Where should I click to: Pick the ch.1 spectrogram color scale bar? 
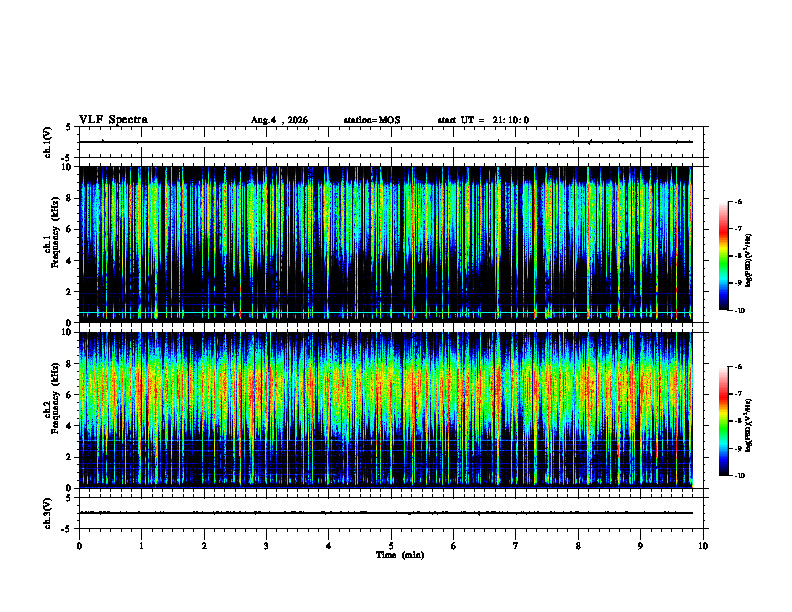724,256
